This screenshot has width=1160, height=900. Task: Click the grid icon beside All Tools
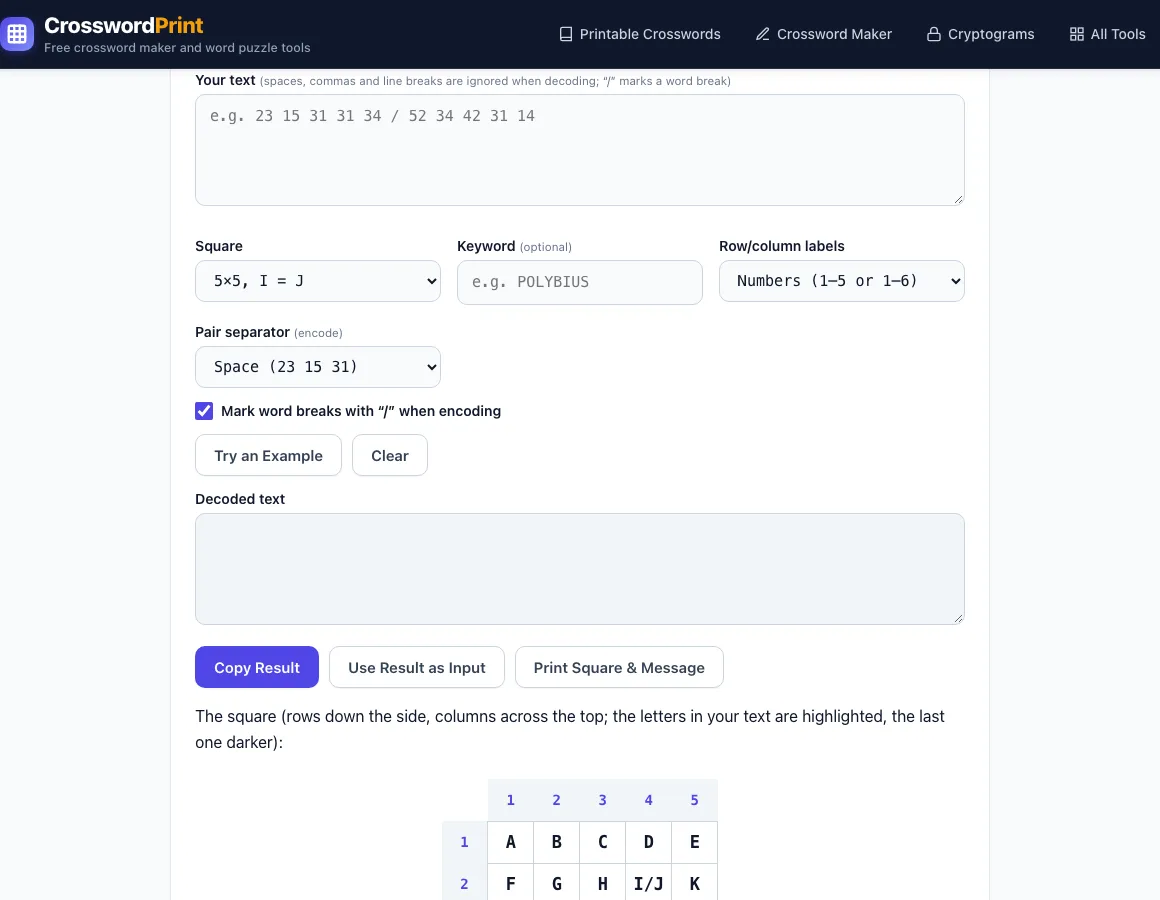pos(1076,34)
